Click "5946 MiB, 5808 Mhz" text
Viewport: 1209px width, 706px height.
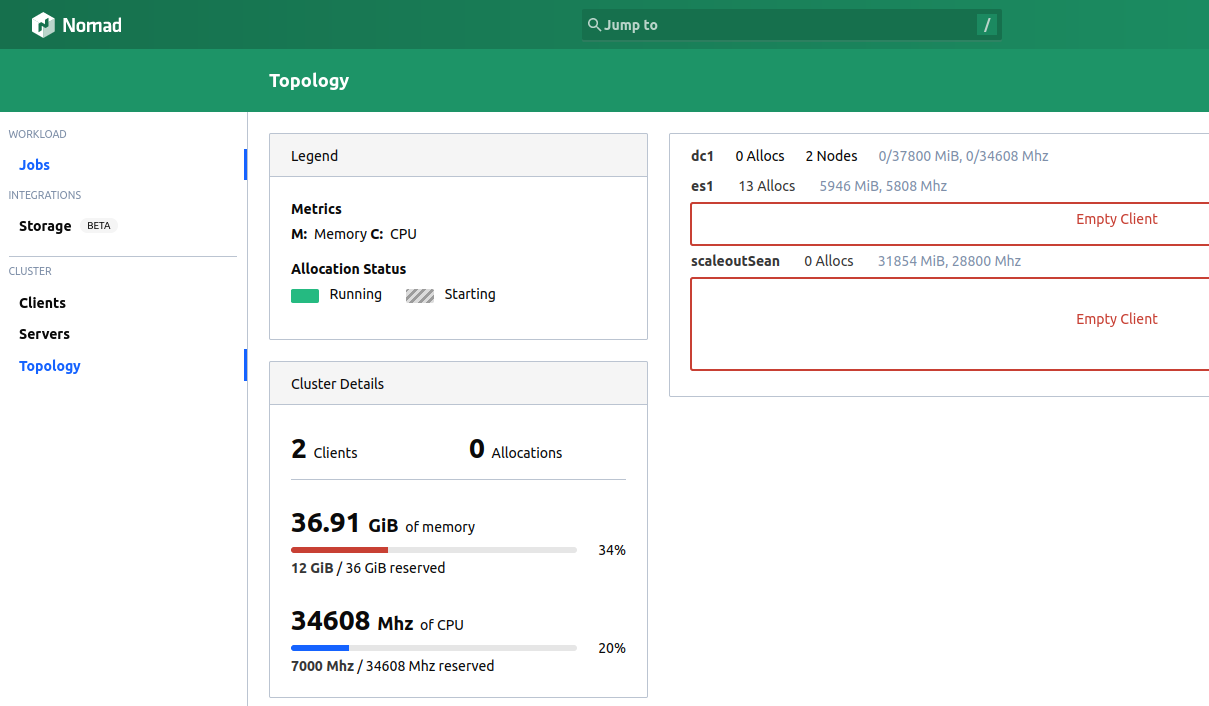point(883,186)
